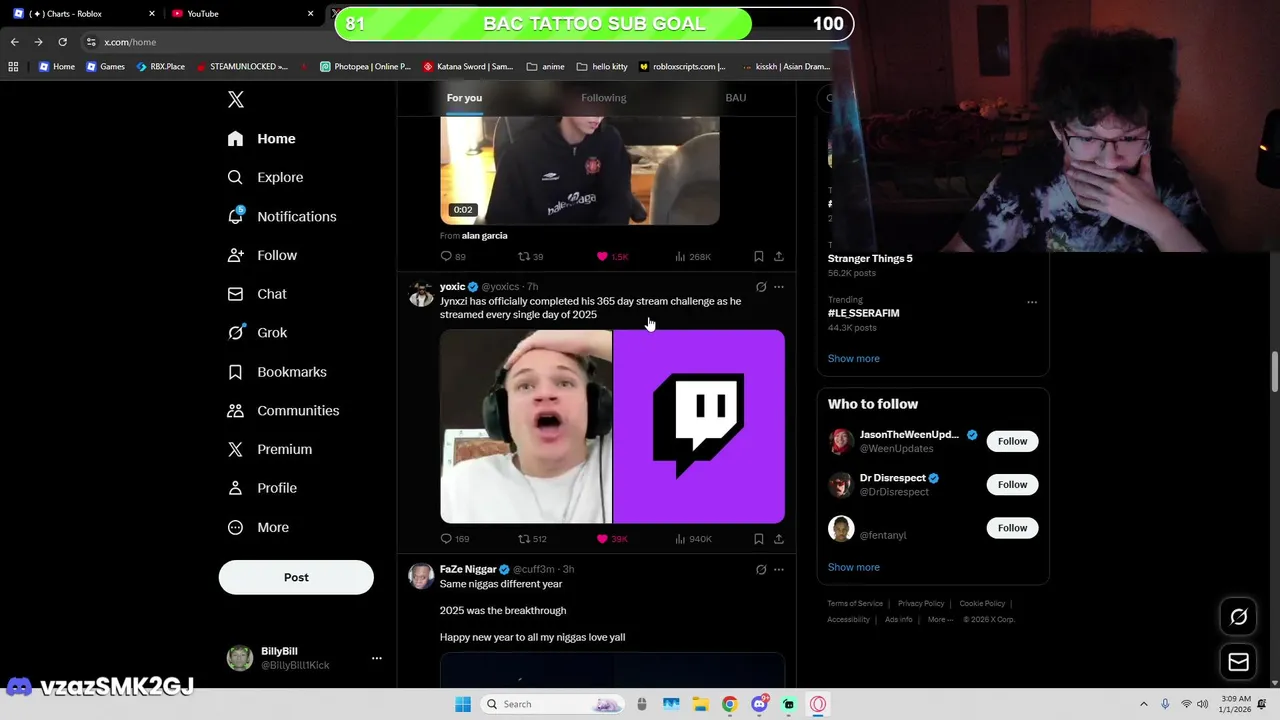The width and height of the screenshot is (1280, 720).
Task: View analytics of 940K views post
Action: click(693, 539)
